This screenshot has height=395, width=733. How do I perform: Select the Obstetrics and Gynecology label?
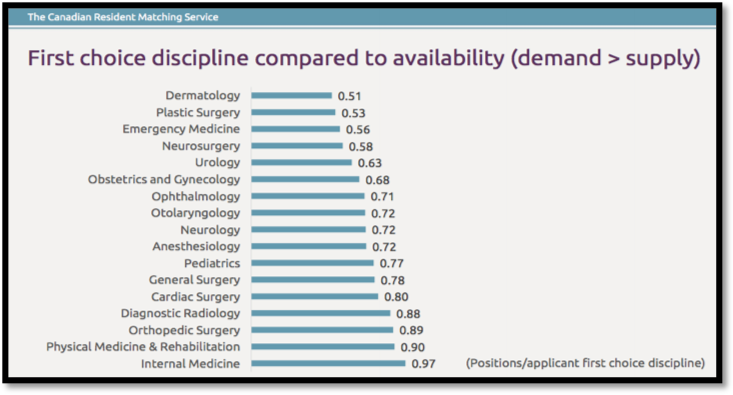[164, 180]
